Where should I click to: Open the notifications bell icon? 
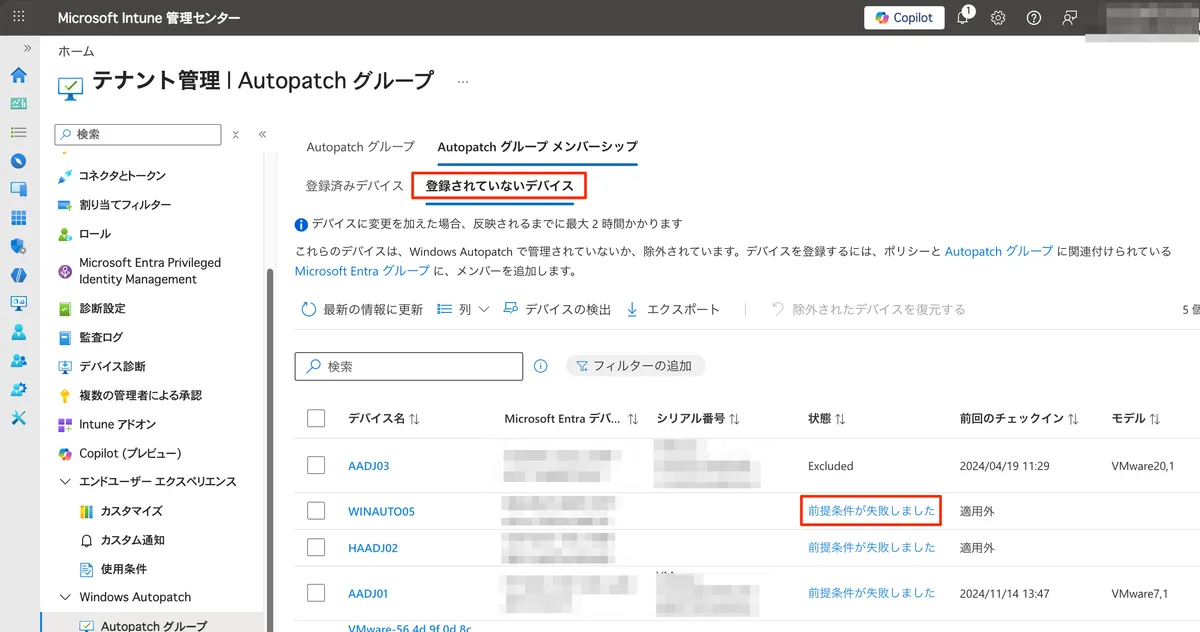tap(963, 18)
